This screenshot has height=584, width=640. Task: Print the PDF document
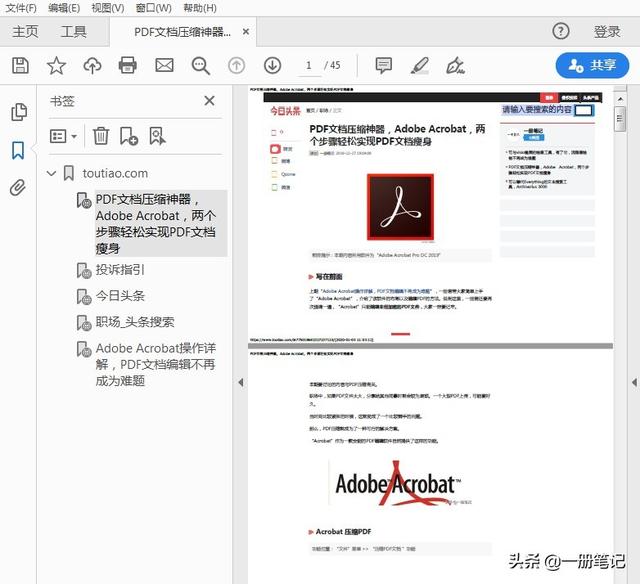tap(128, 65)
